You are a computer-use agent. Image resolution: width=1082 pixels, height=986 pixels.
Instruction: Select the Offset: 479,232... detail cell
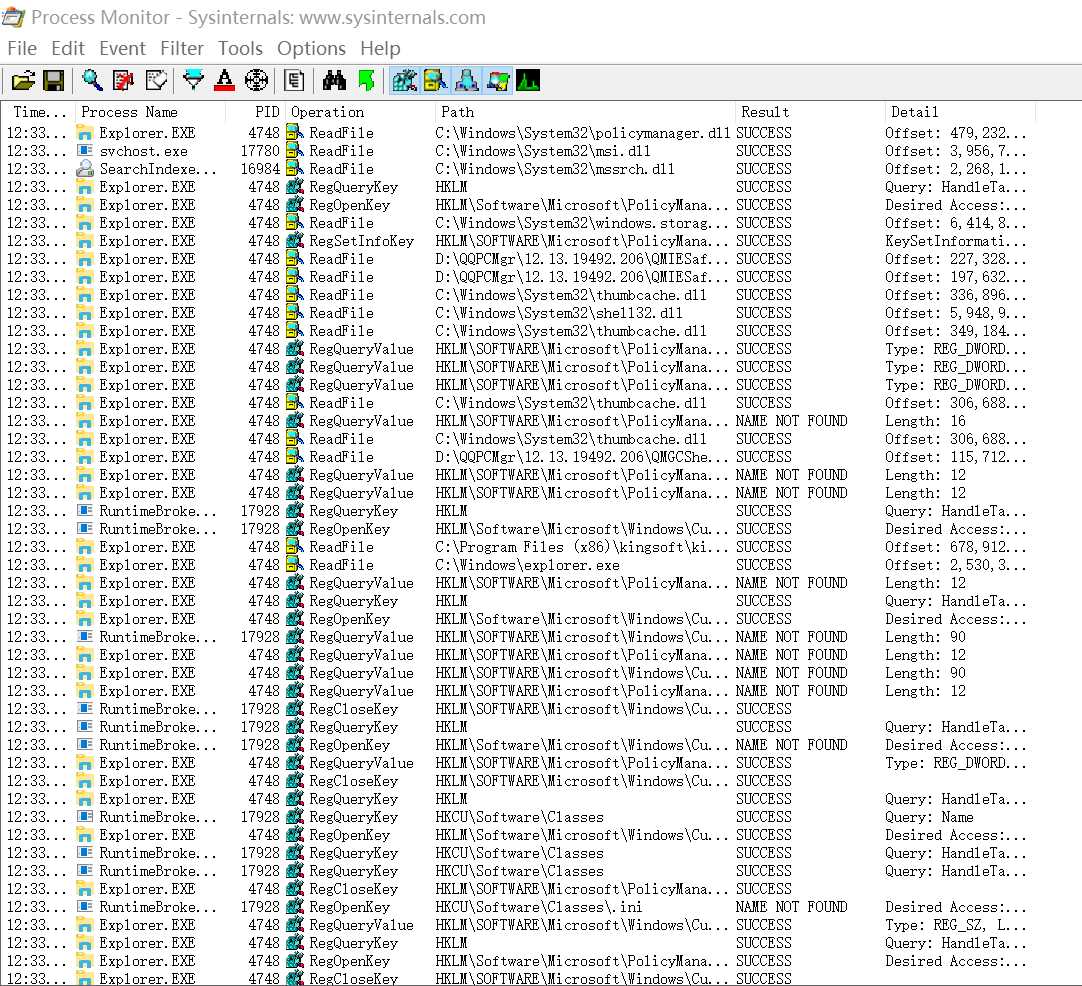[956, 133]
